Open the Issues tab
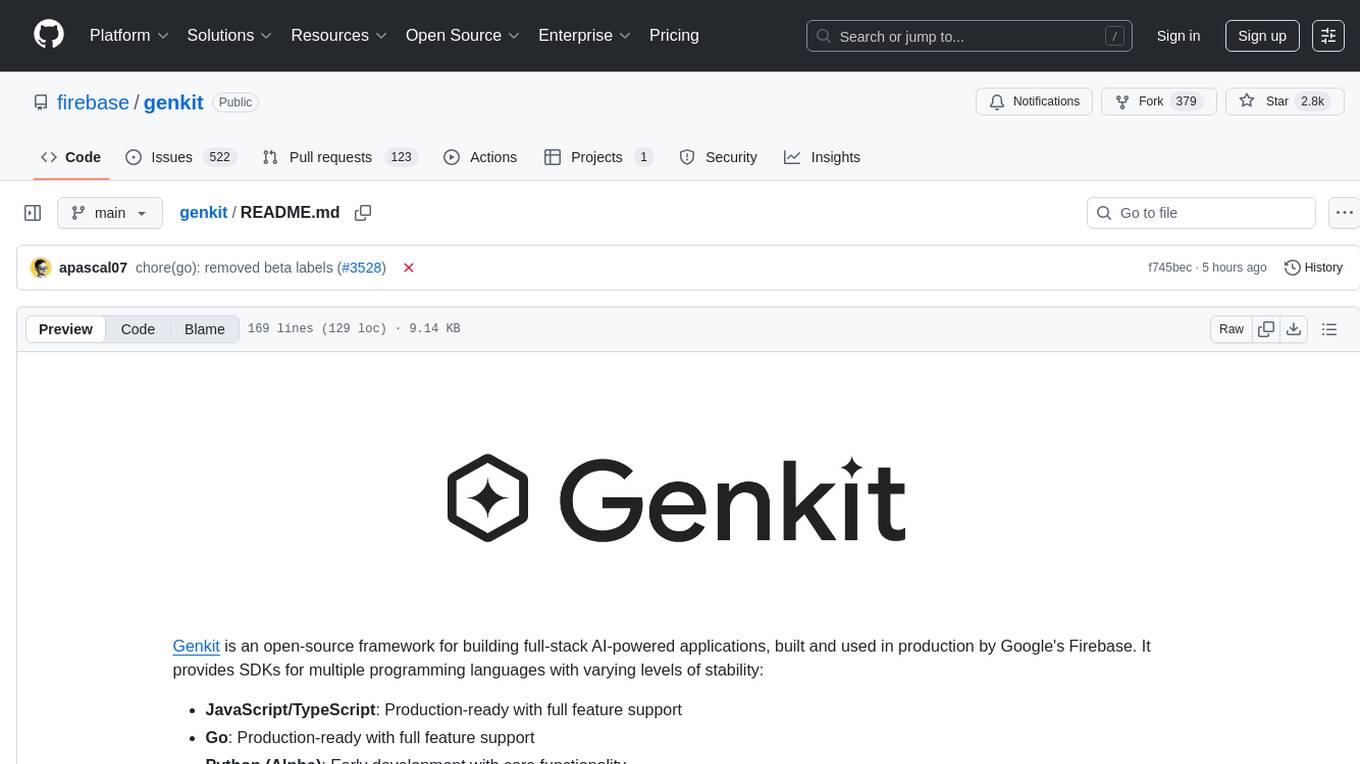 click(180, 157)
